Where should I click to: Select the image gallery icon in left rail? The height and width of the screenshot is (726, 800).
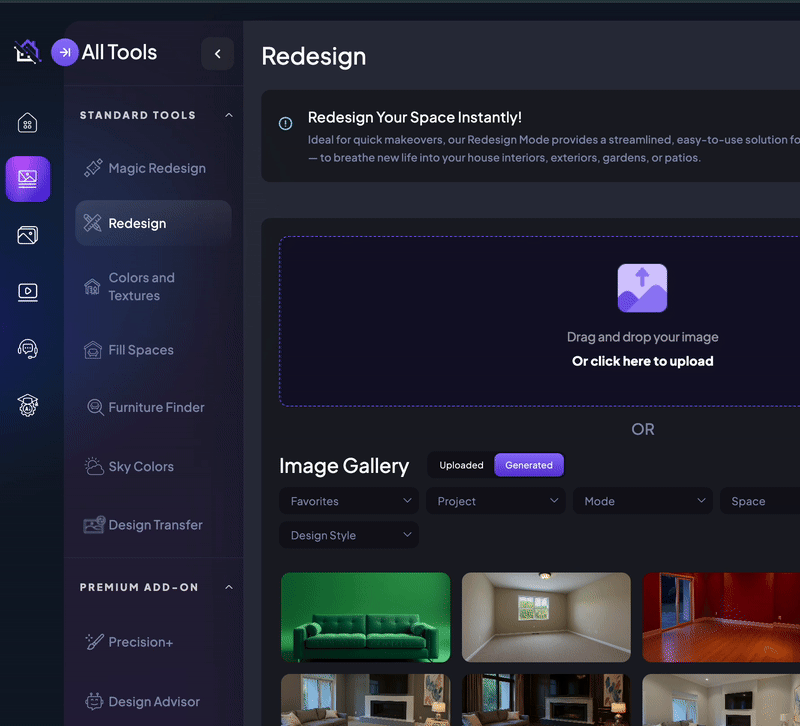point(28,236)
